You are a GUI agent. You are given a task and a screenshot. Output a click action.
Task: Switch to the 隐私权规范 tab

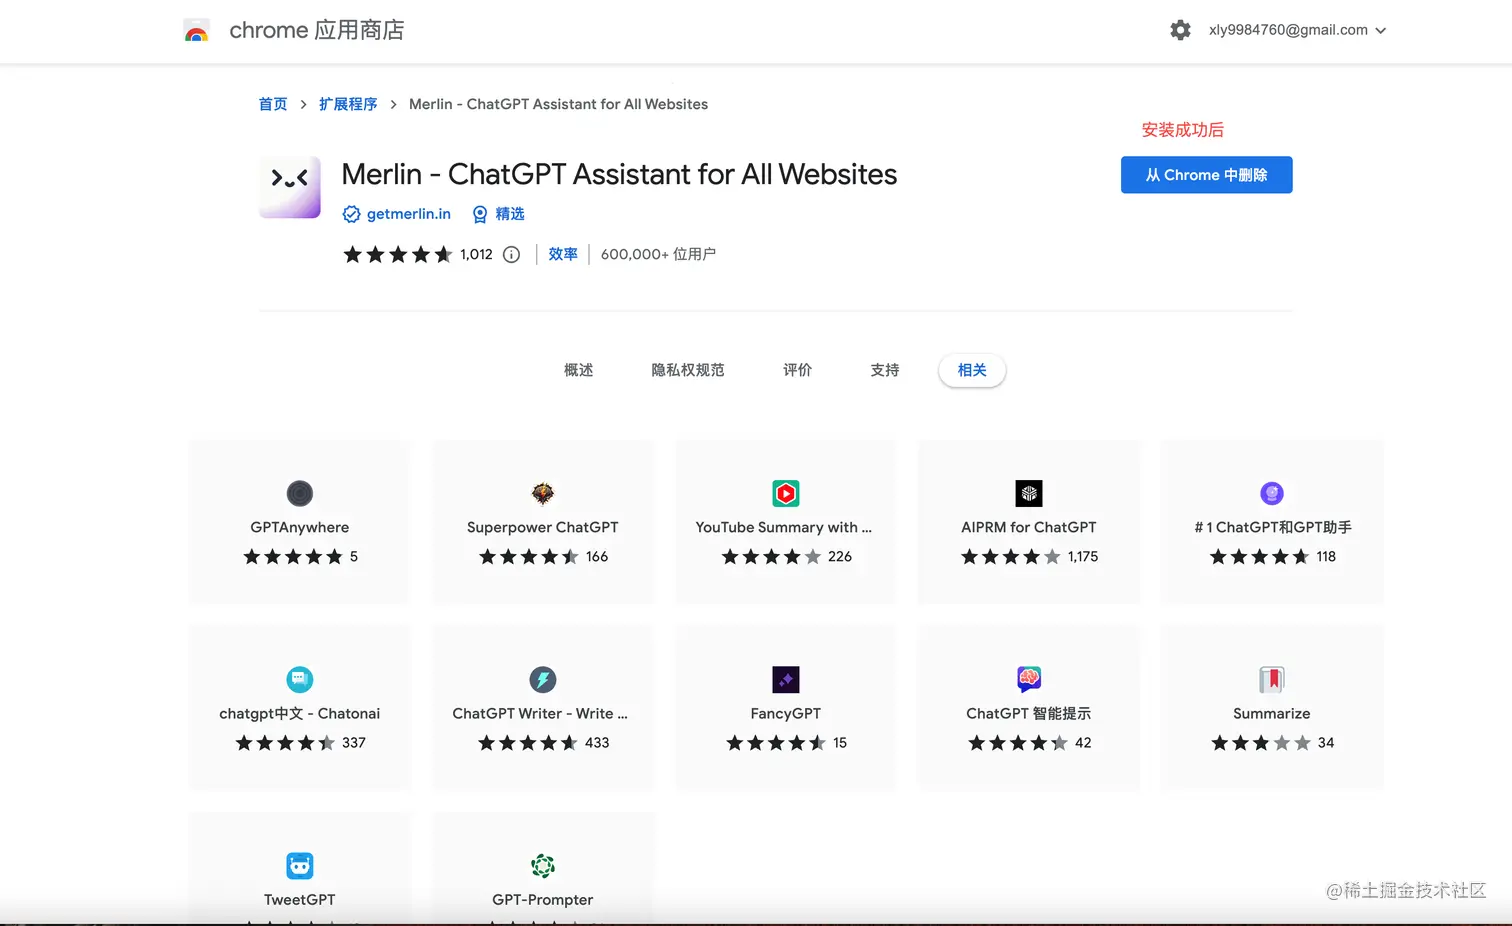[x=688, y=370]
